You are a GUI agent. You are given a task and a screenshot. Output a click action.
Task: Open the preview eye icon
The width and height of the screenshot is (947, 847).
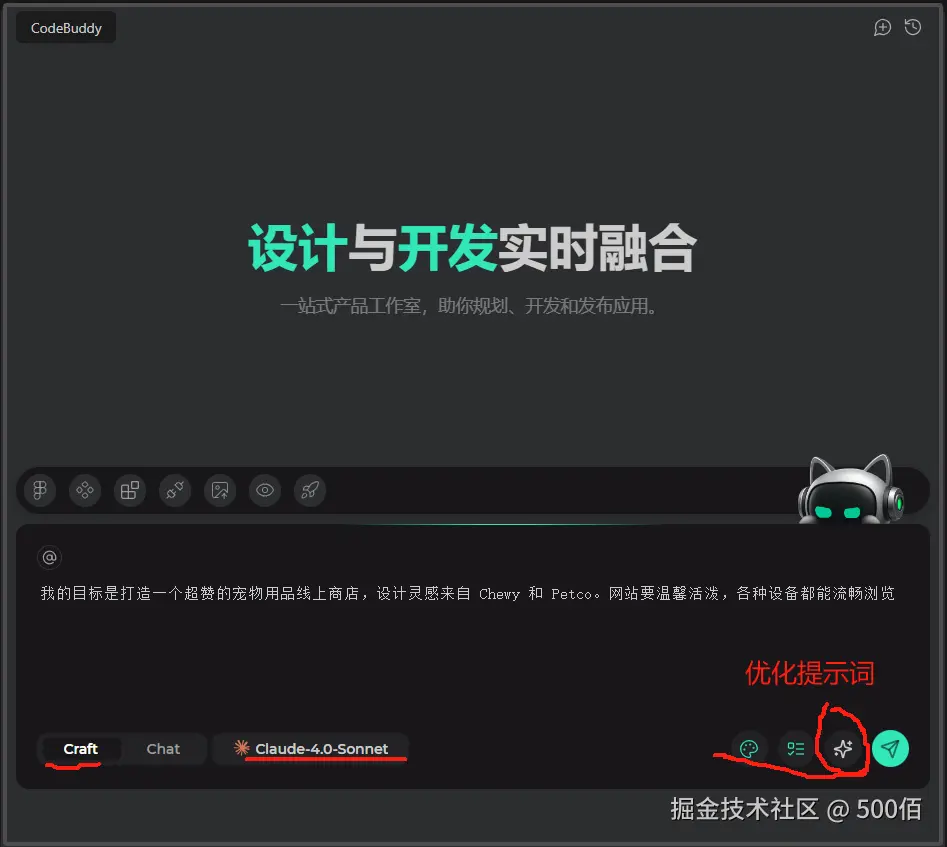[x=264, y=490]
